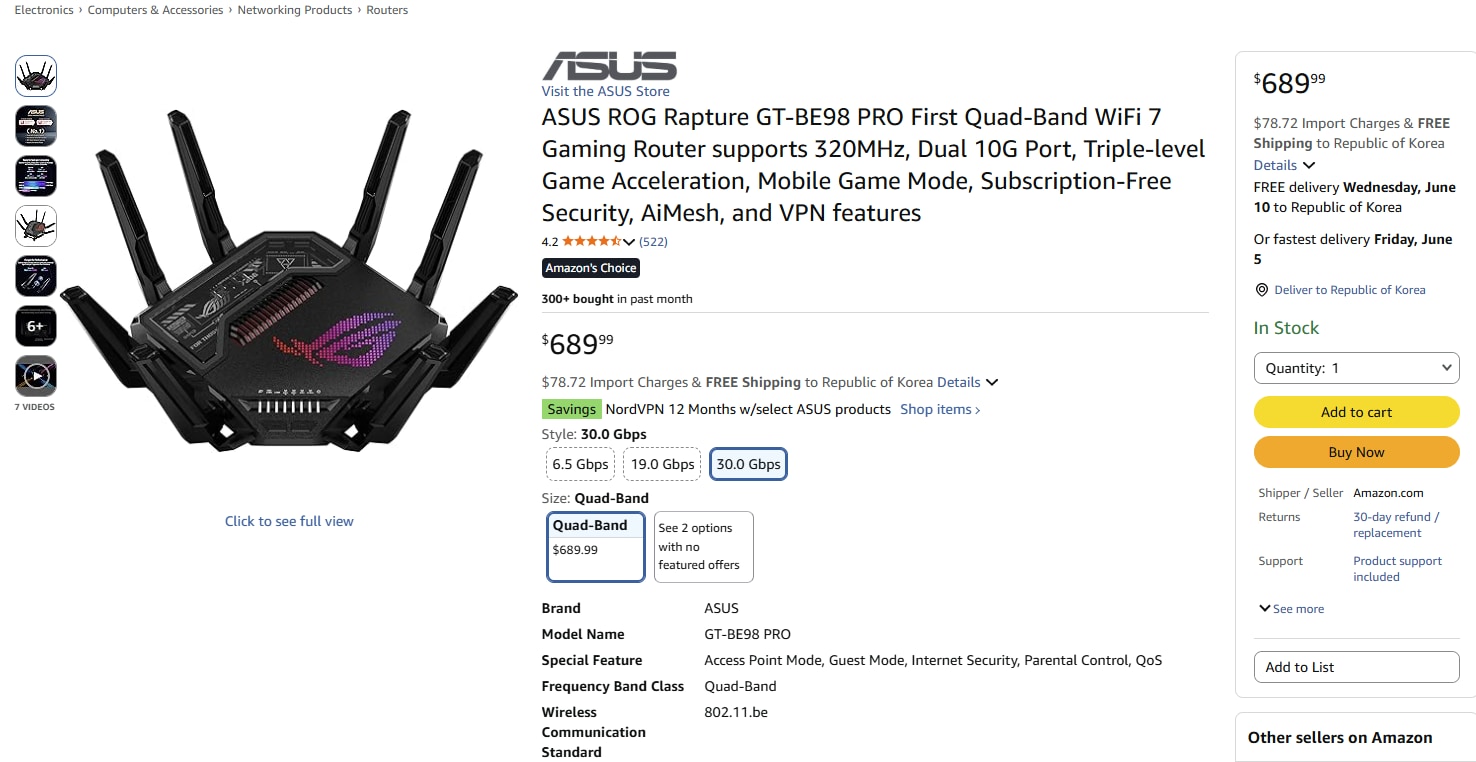The width and height of the screenshot is (1476, 762).
Task: Click the Buy Now button
Action: click(x=1357, y=452)
